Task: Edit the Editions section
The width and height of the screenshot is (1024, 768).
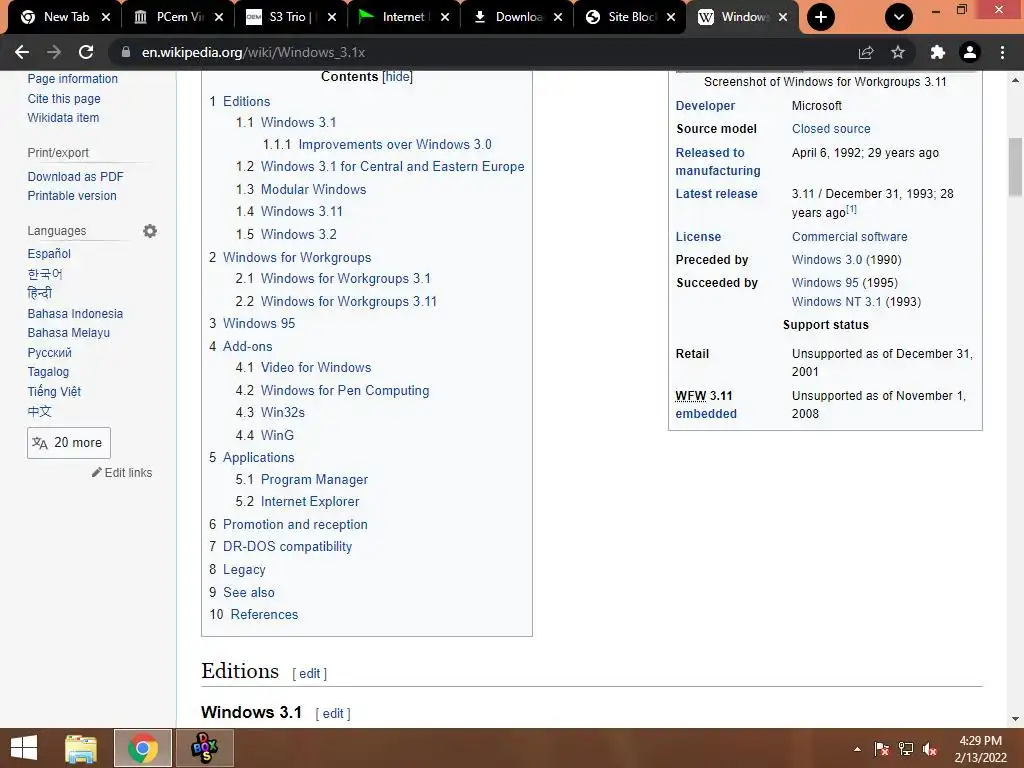Action: point(310,674)
